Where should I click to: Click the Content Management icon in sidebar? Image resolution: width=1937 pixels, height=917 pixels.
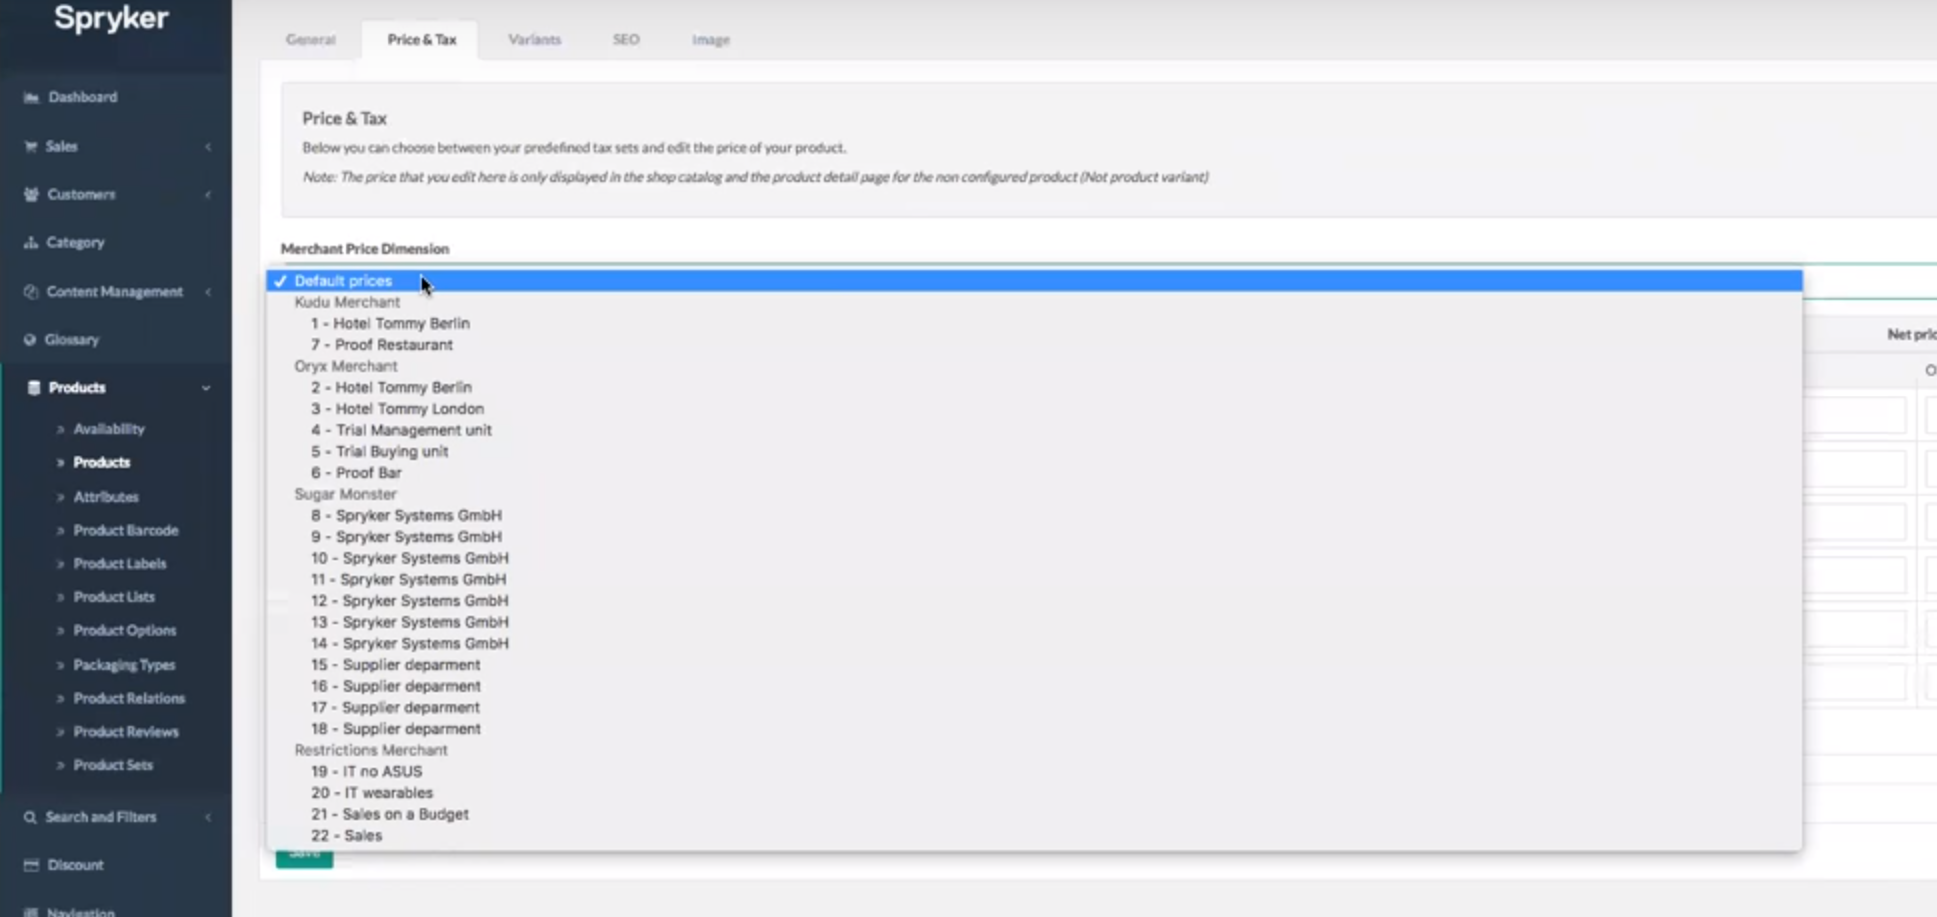(x=31, y=292)
